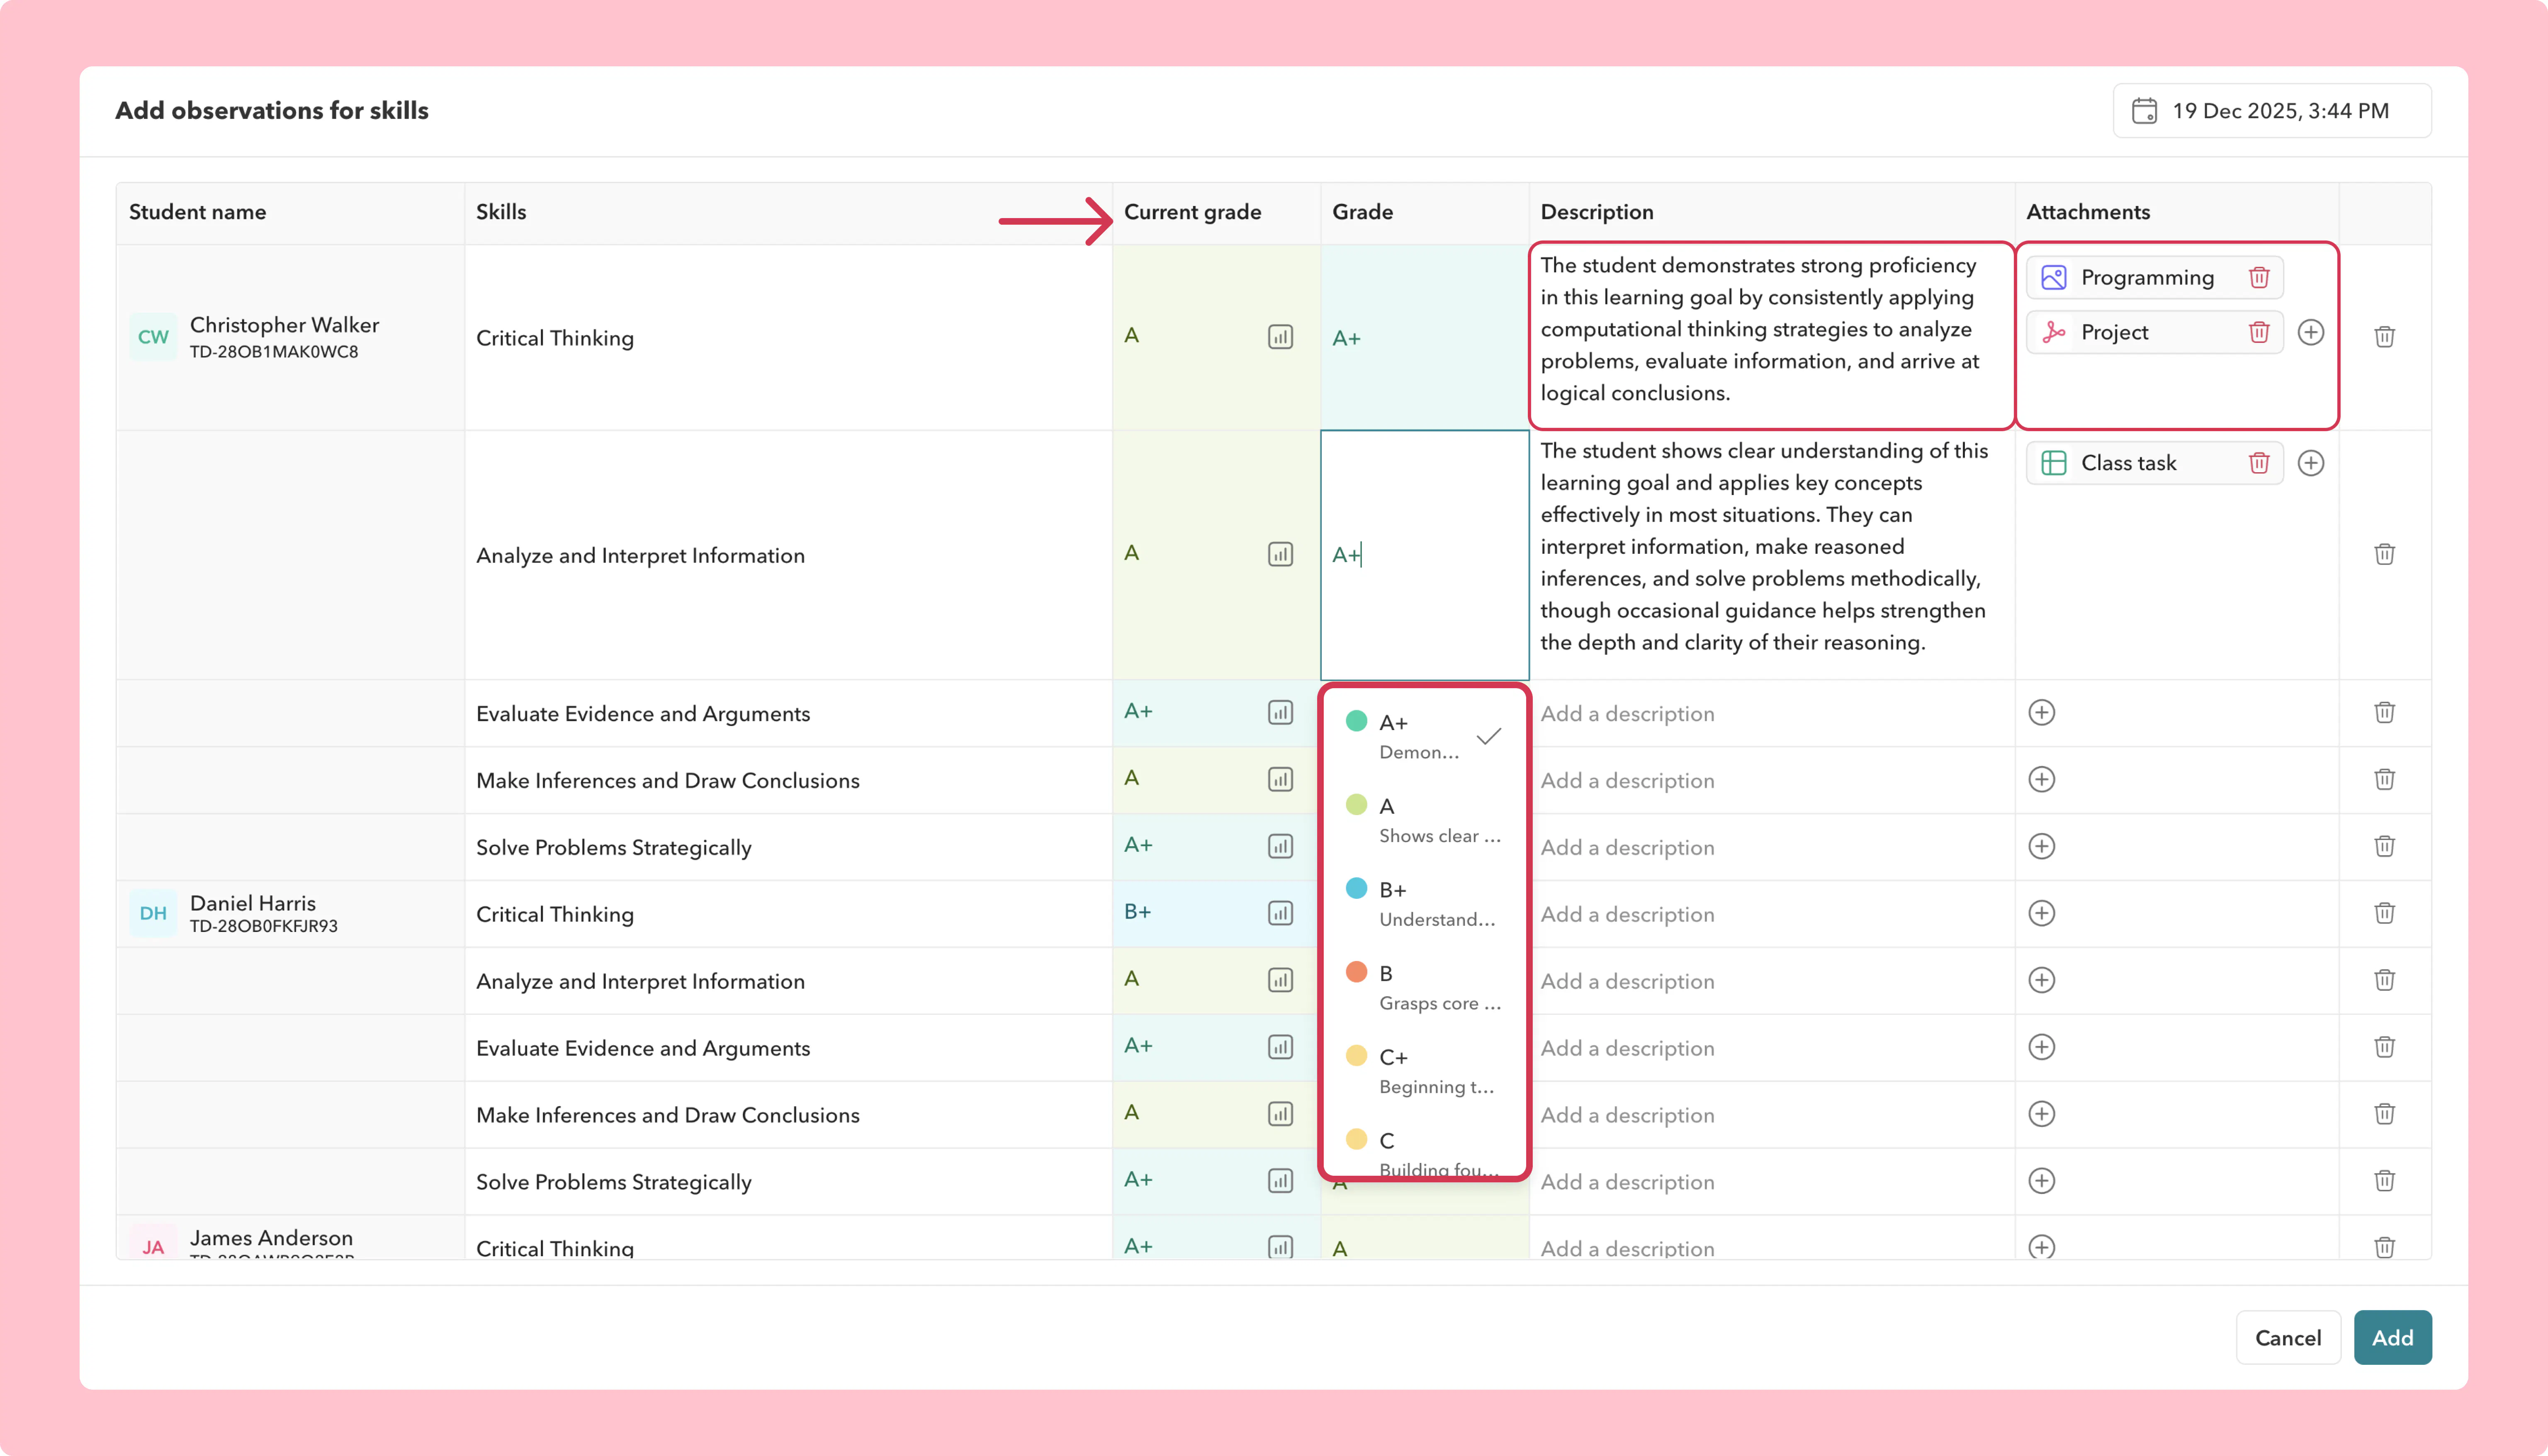Screen dimensions: 2548x1456
Task: Pick the B+ grade option
Action: (x=1424, y=904)
